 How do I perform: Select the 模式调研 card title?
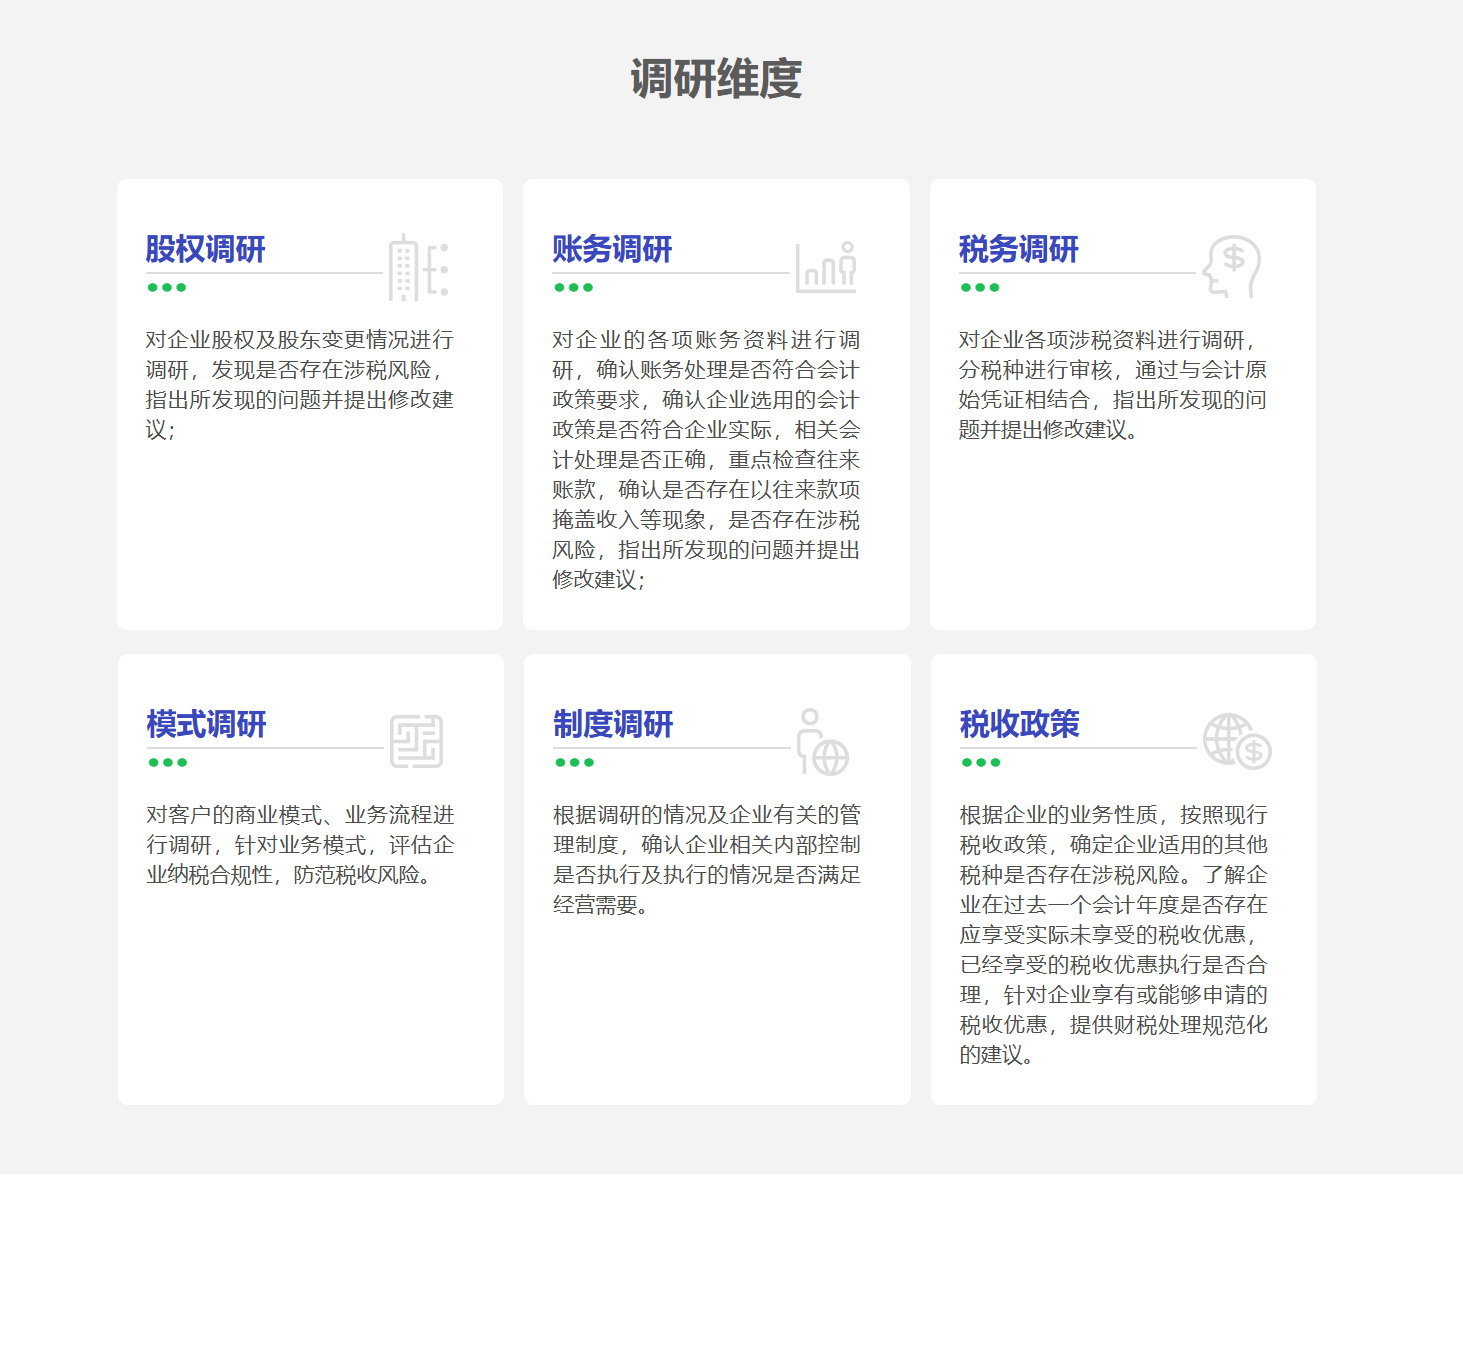tap(206, 724)
